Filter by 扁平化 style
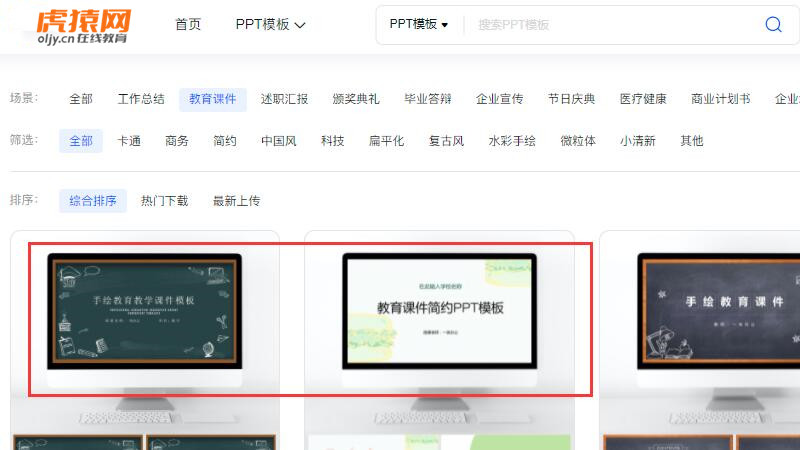 click(386, 141)
